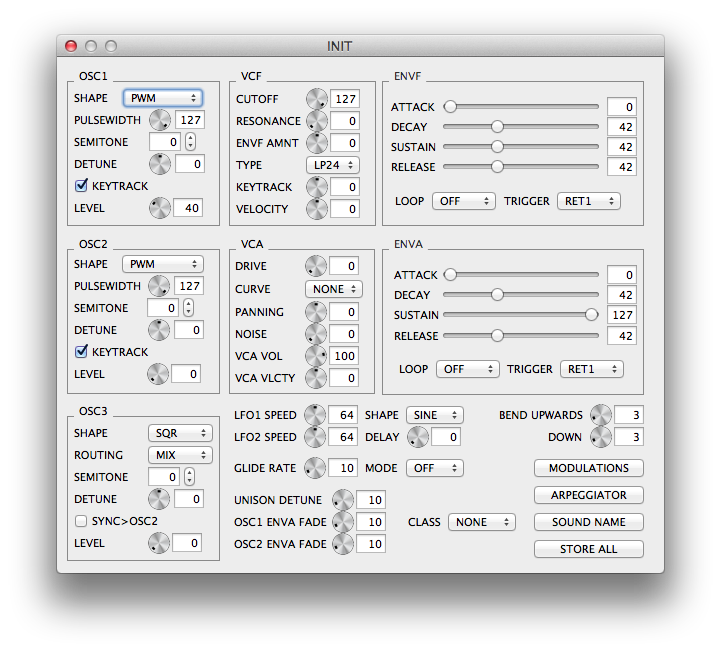Open the VCF TYPE LP24 dropdown
721x652 pixels.
pos(333,165)
